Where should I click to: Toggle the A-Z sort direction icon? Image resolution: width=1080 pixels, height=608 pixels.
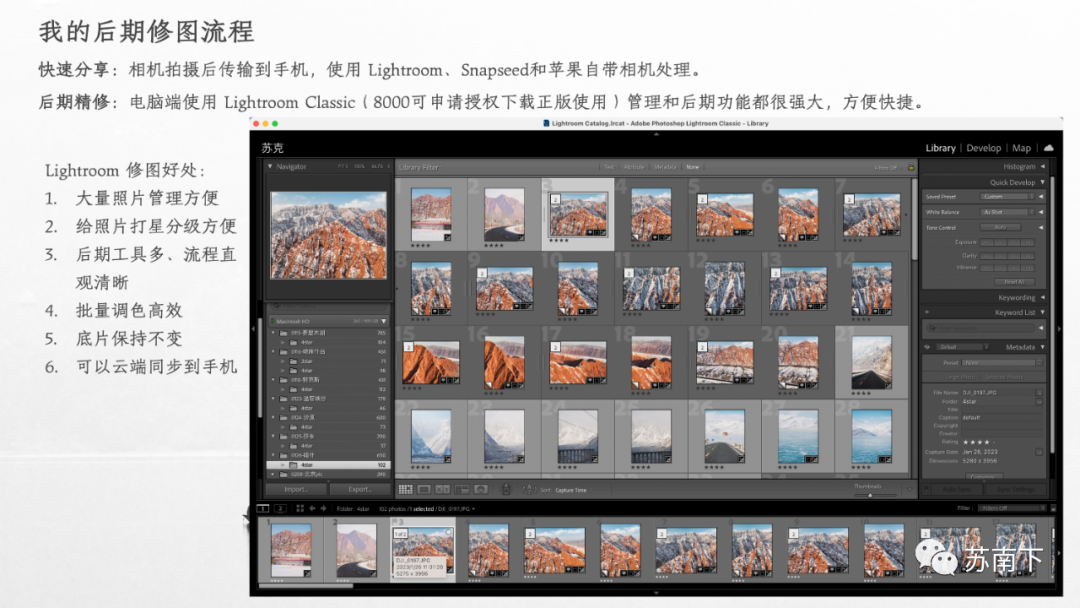529,490
